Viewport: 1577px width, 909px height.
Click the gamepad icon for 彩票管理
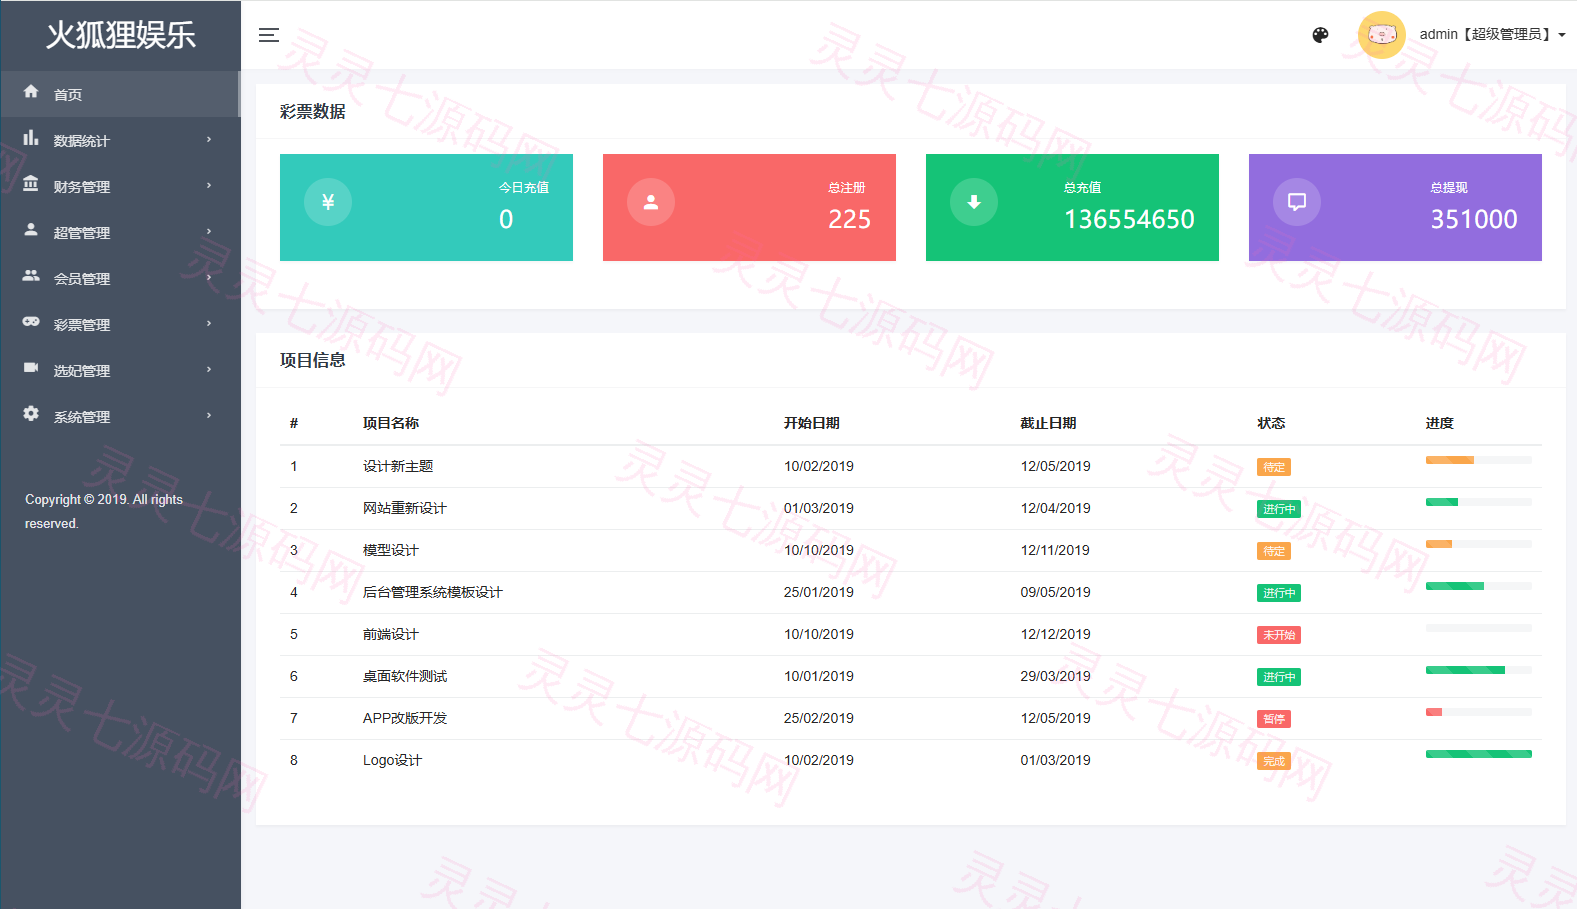coord(31,322)
